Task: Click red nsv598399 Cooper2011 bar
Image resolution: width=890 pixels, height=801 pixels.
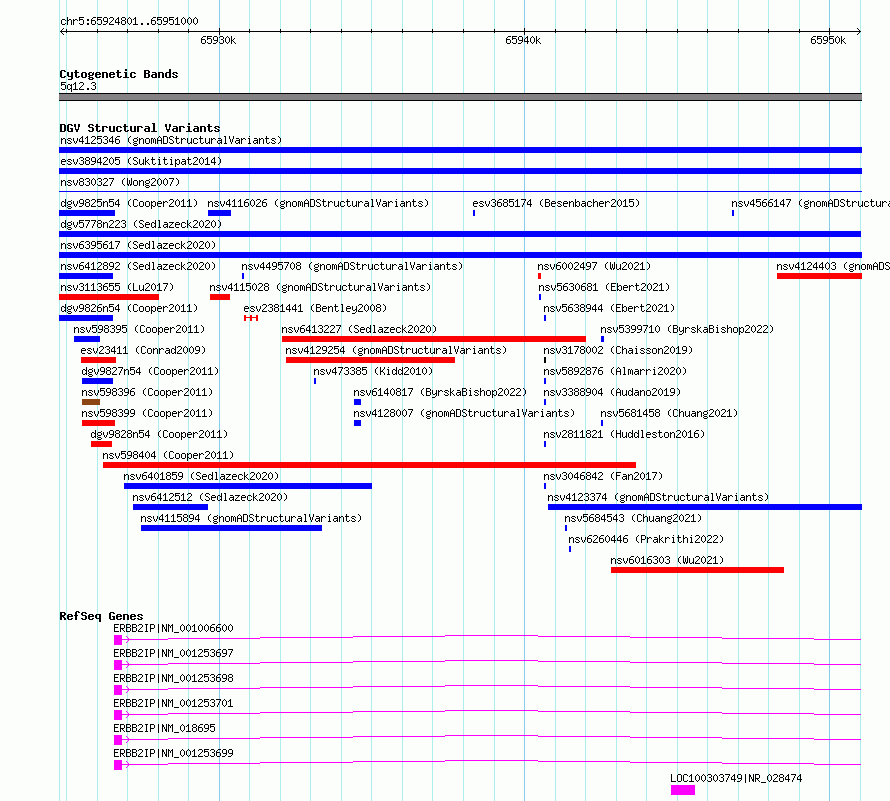Action: pos(98,423)
